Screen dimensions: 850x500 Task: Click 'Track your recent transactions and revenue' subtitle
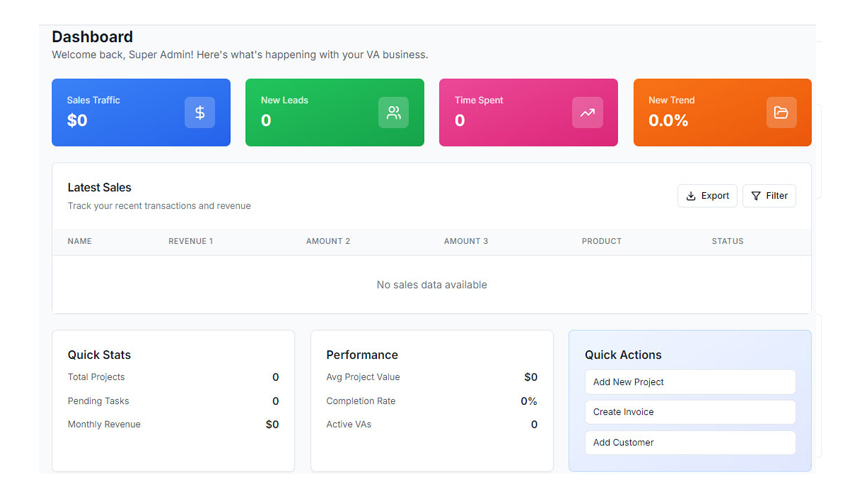159,206
